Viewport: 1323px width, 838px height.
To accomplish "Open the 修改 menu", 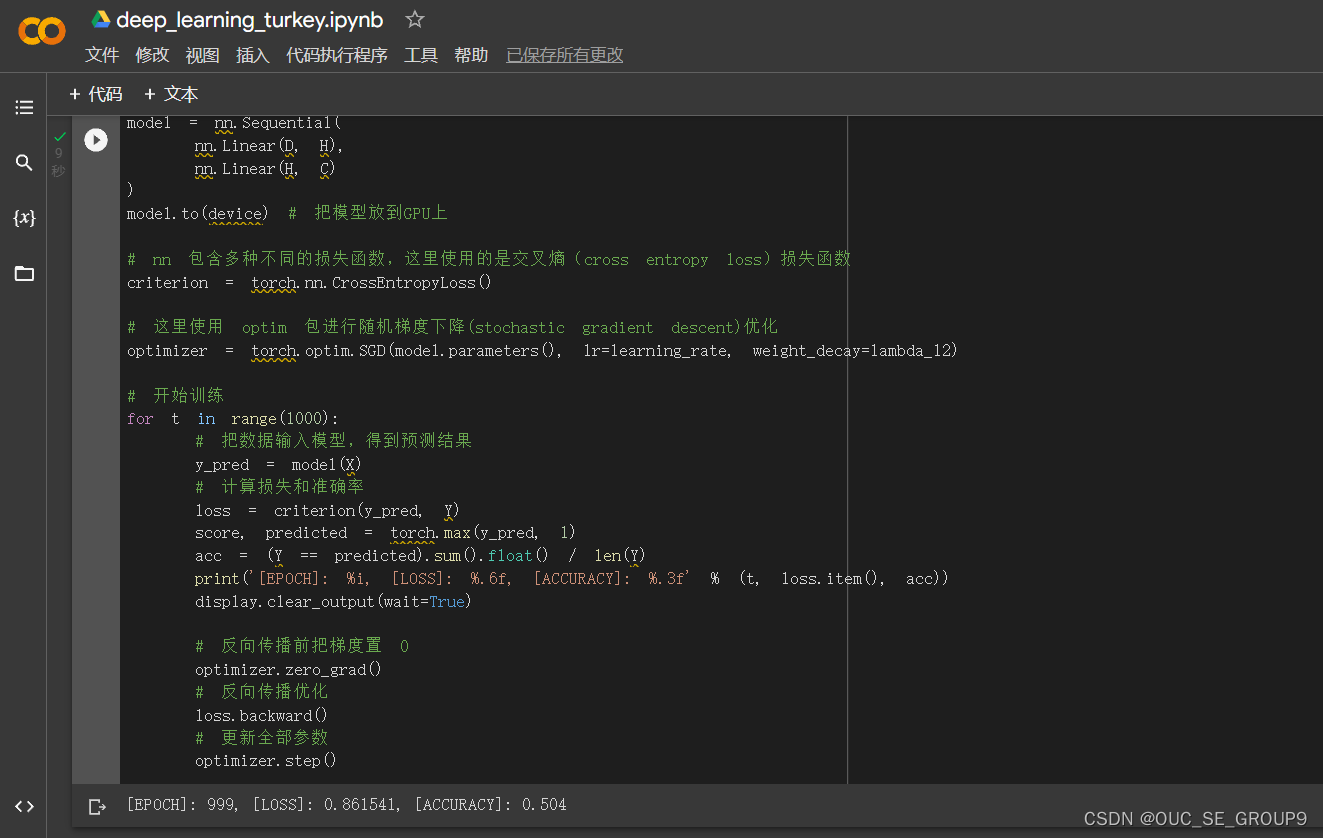I will click(152, 55).
